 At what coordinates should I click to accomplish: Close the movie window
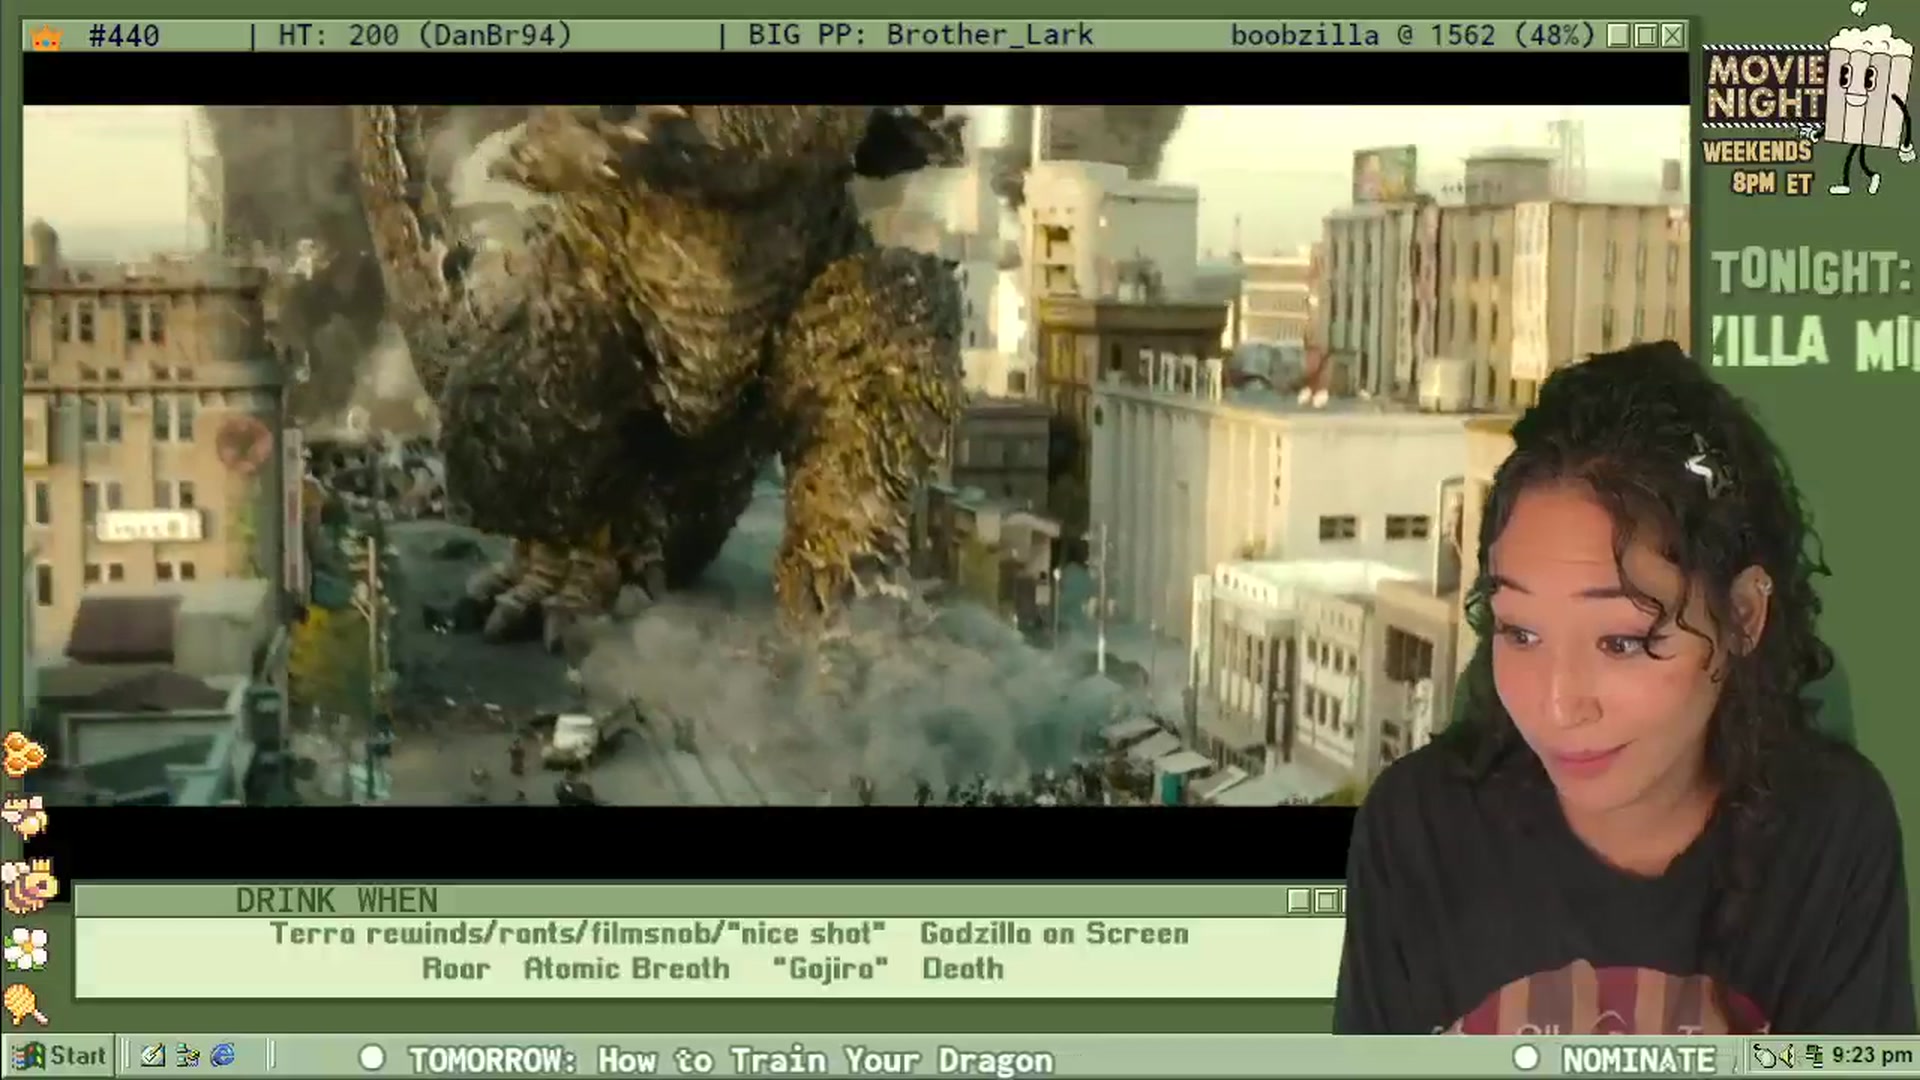point(1672,36)
